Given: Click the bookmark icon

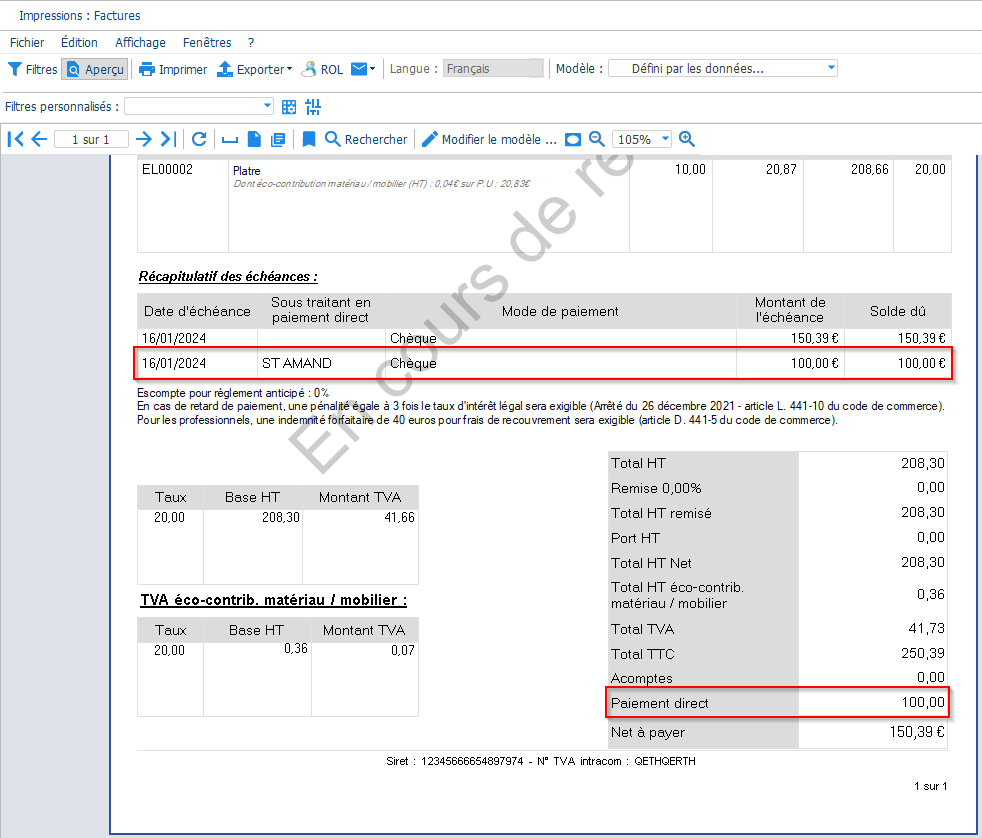Looking at the screenshot, I should [309, 139].
